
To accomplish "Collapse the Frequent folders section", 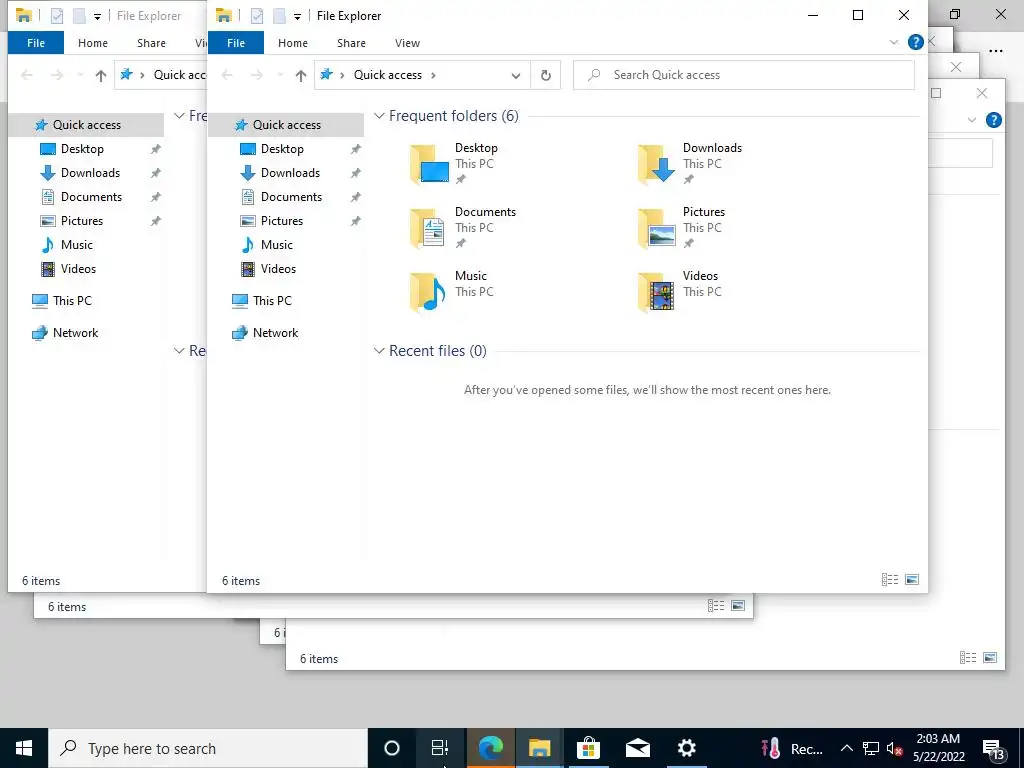I will point(379,116).
